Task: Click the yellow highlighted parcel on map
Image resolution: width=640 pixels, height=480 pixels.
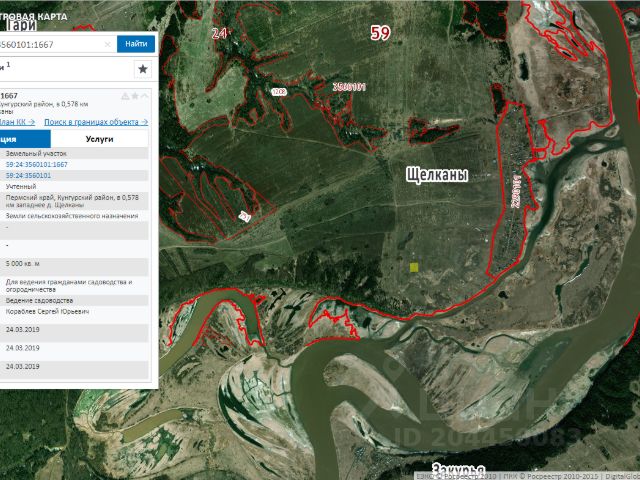Action: point(414,267)
